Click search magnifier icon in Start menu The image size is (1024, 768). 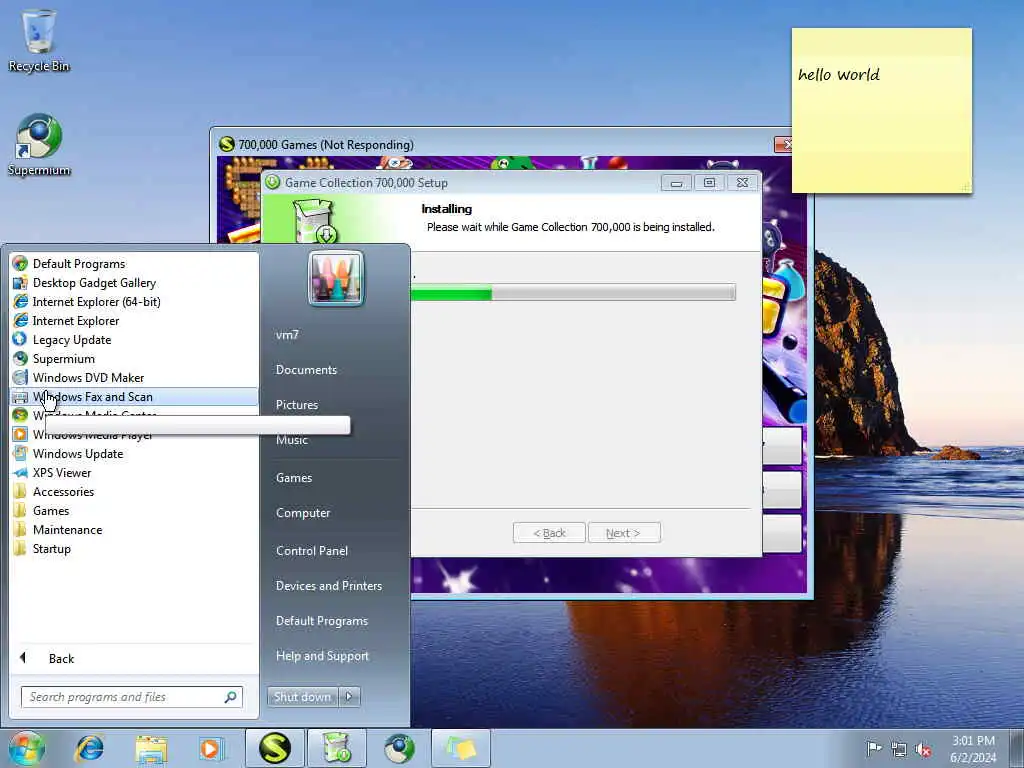(230, 697)
